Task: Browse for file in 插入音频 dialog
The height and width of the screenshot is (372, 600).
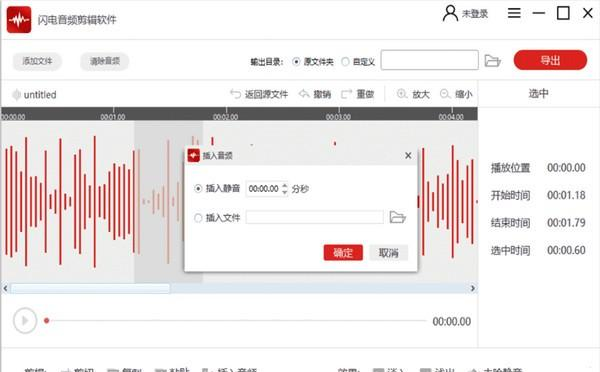Action: [398, 217]
